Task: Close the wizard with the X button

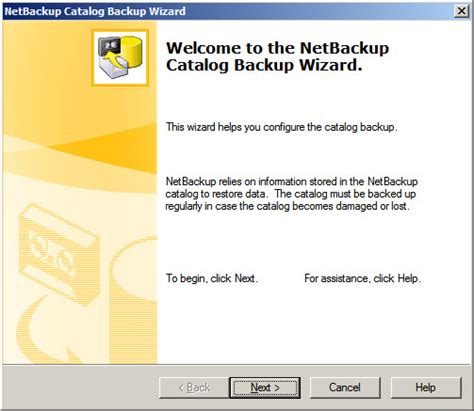Action: (x=462, y=11)
